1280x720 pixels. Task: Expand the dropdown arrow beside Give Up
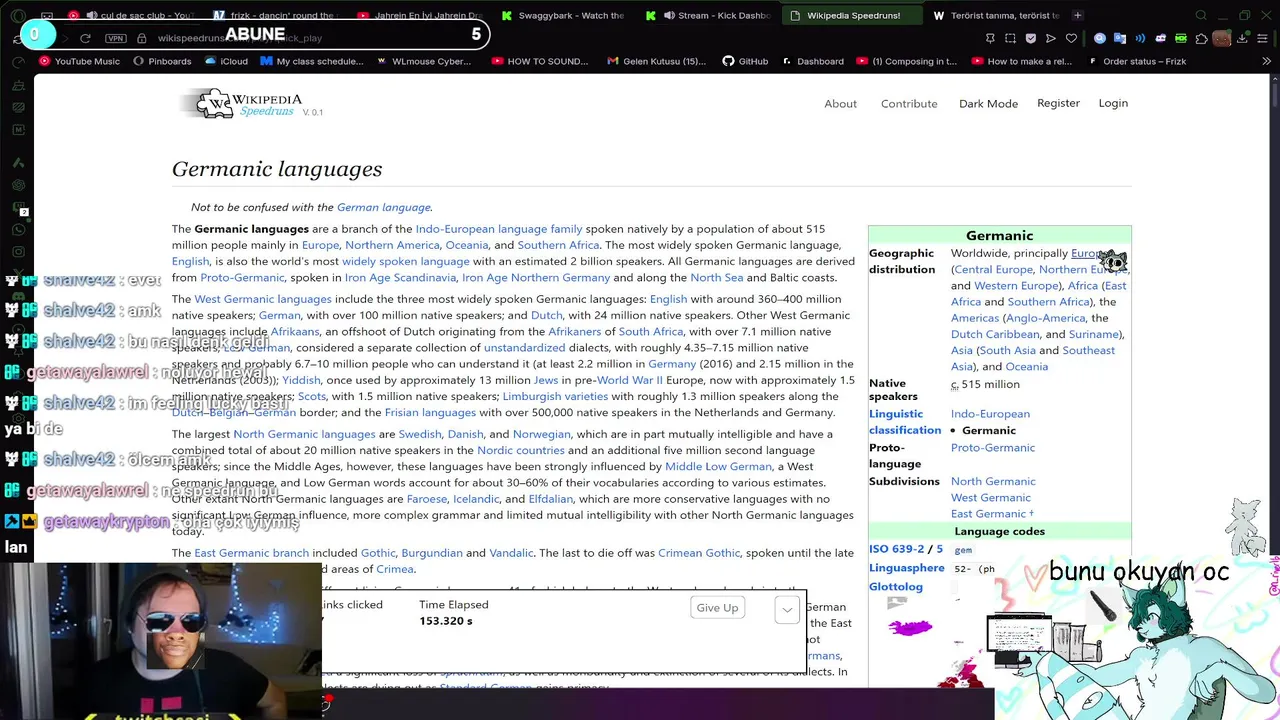click(787, 608)
